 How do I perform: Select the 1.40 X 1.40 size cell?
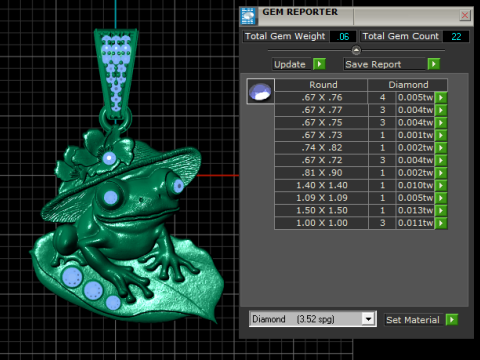(322, 185)
